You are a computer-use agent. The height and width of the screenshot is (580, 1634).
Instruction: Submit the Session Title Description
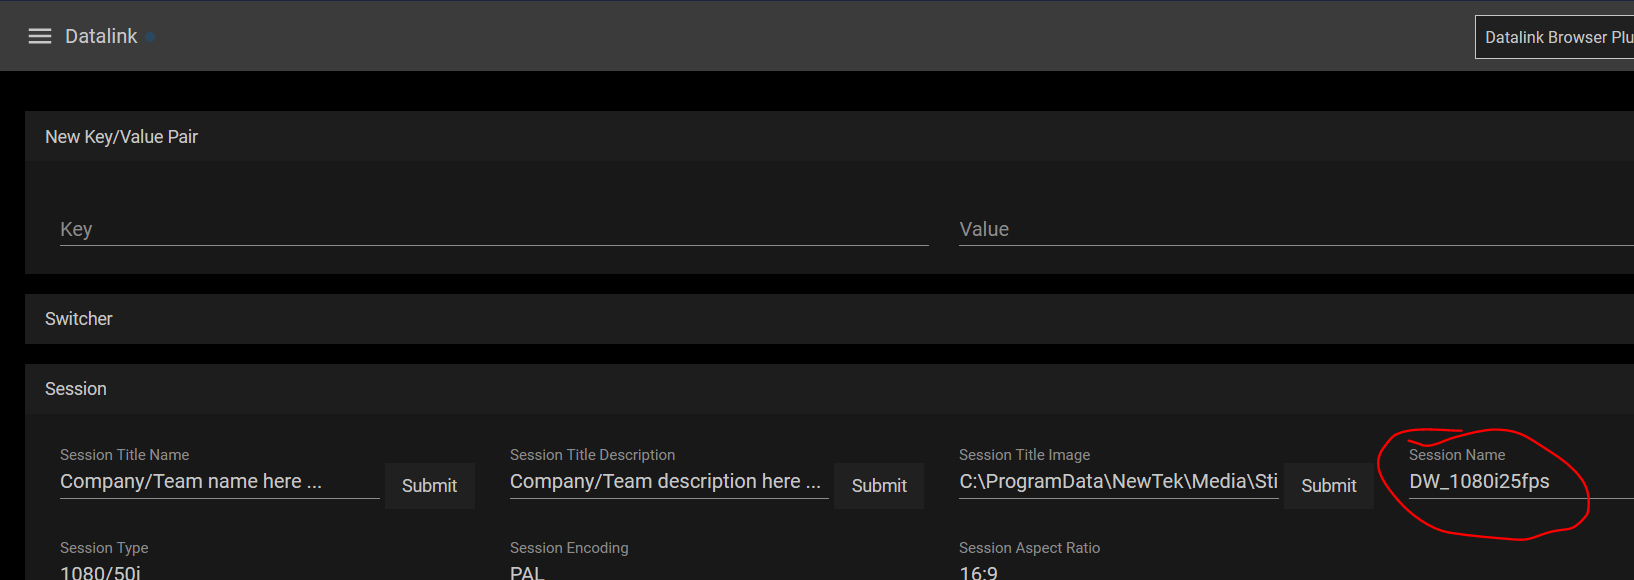[879, 486]
